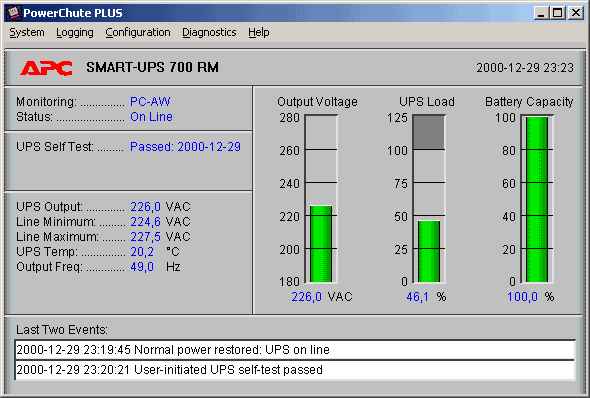Select the 'User-initiated UPS self-test passed' event
This screenshot has width=590, height=398.
click(295, 370)
